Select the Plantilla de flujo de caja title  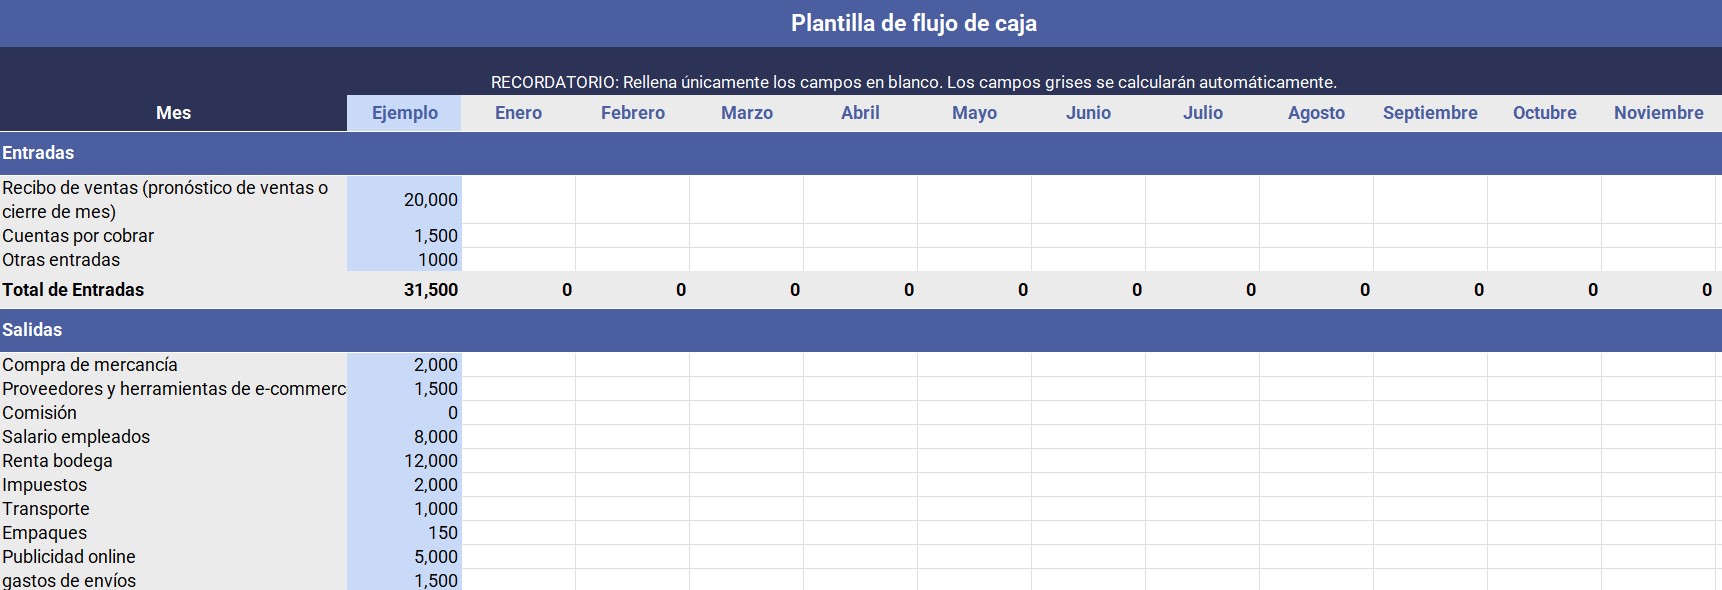pyautogui.click(x=913, y=23)
